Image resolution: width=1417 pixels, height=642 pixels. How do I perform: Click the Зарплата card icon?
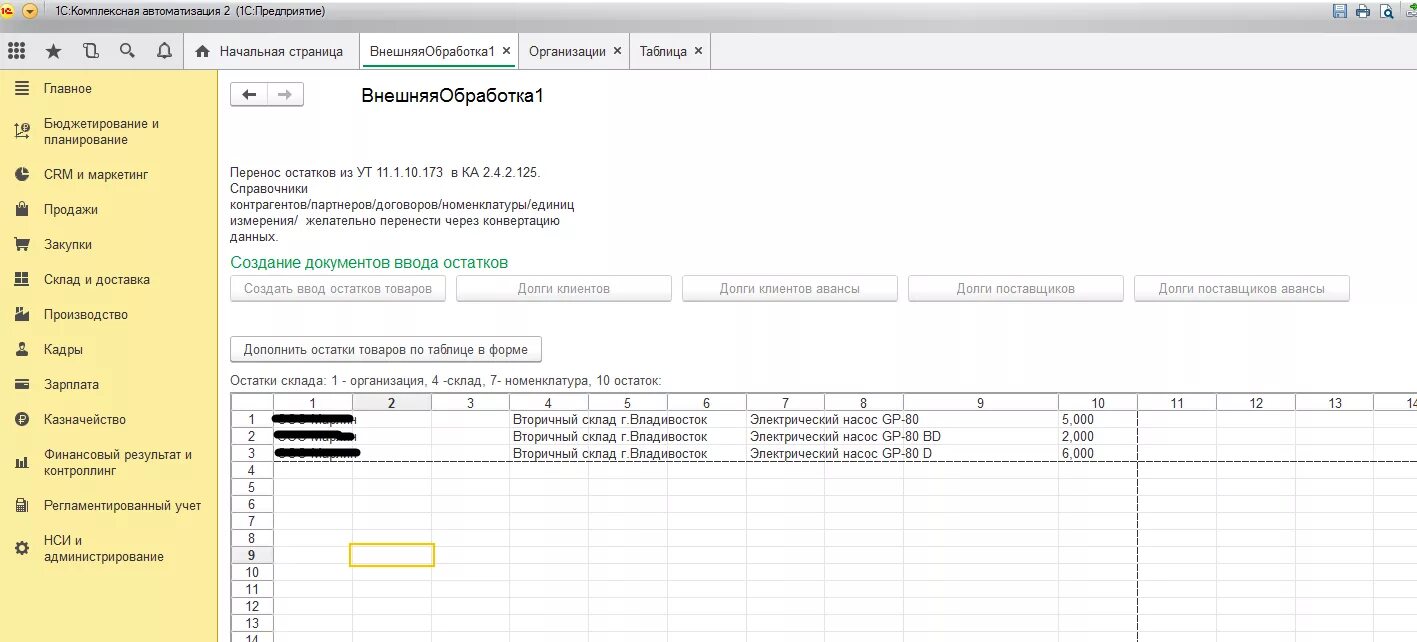click(22, 384)
